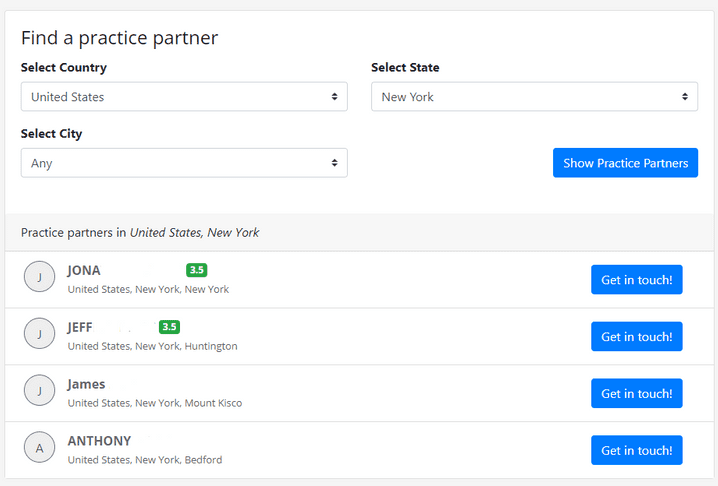Click the 3.5 rating badge next to JONA
Screen dimensions: 718x486
pyautogui.click(x=196, y=270)
